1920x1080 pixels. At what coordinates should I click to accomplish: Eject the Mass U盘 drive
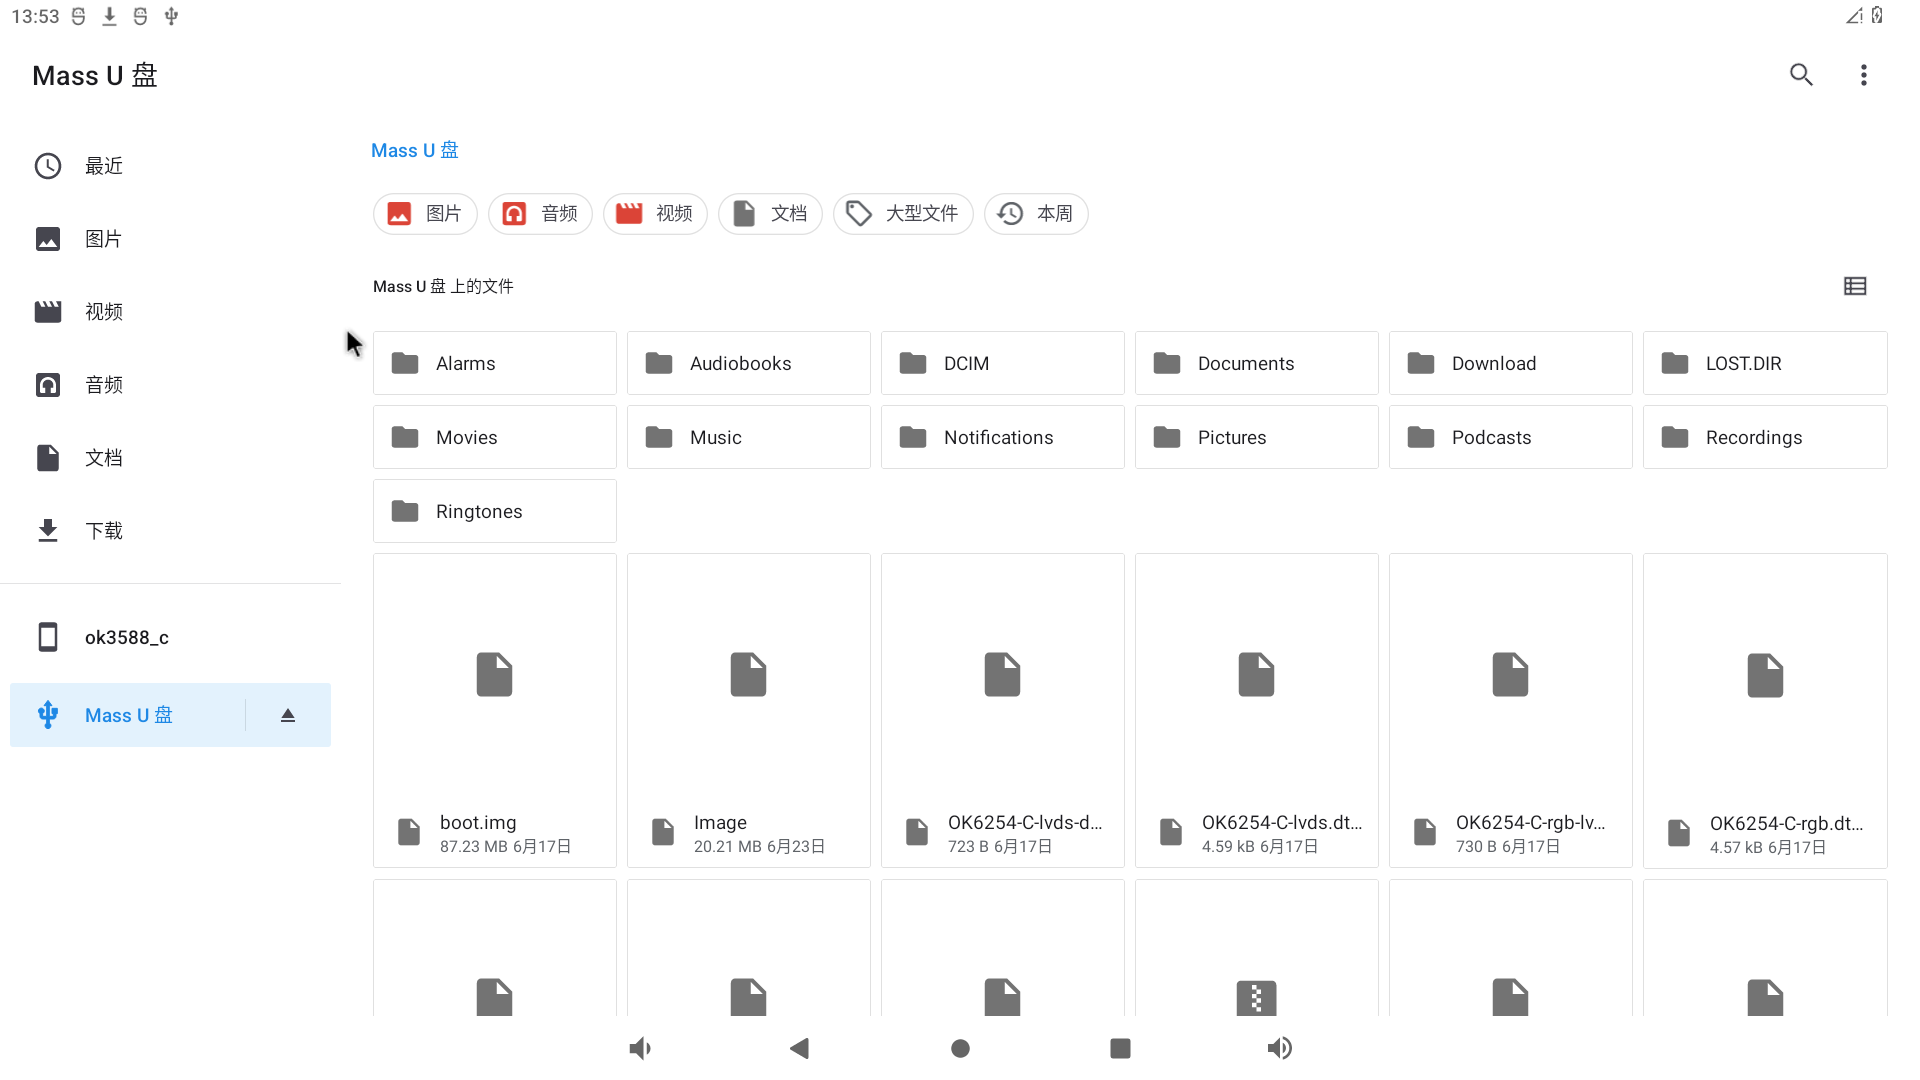tap(288, 715)
